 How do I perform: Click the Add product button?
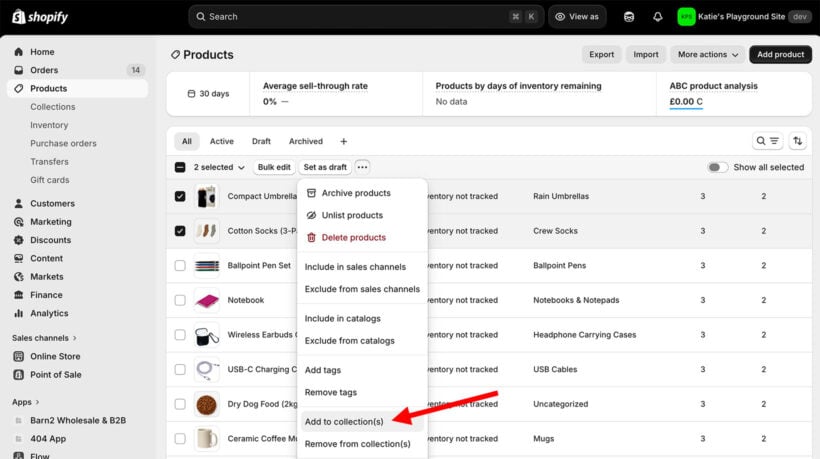click(x=780, y=54)
